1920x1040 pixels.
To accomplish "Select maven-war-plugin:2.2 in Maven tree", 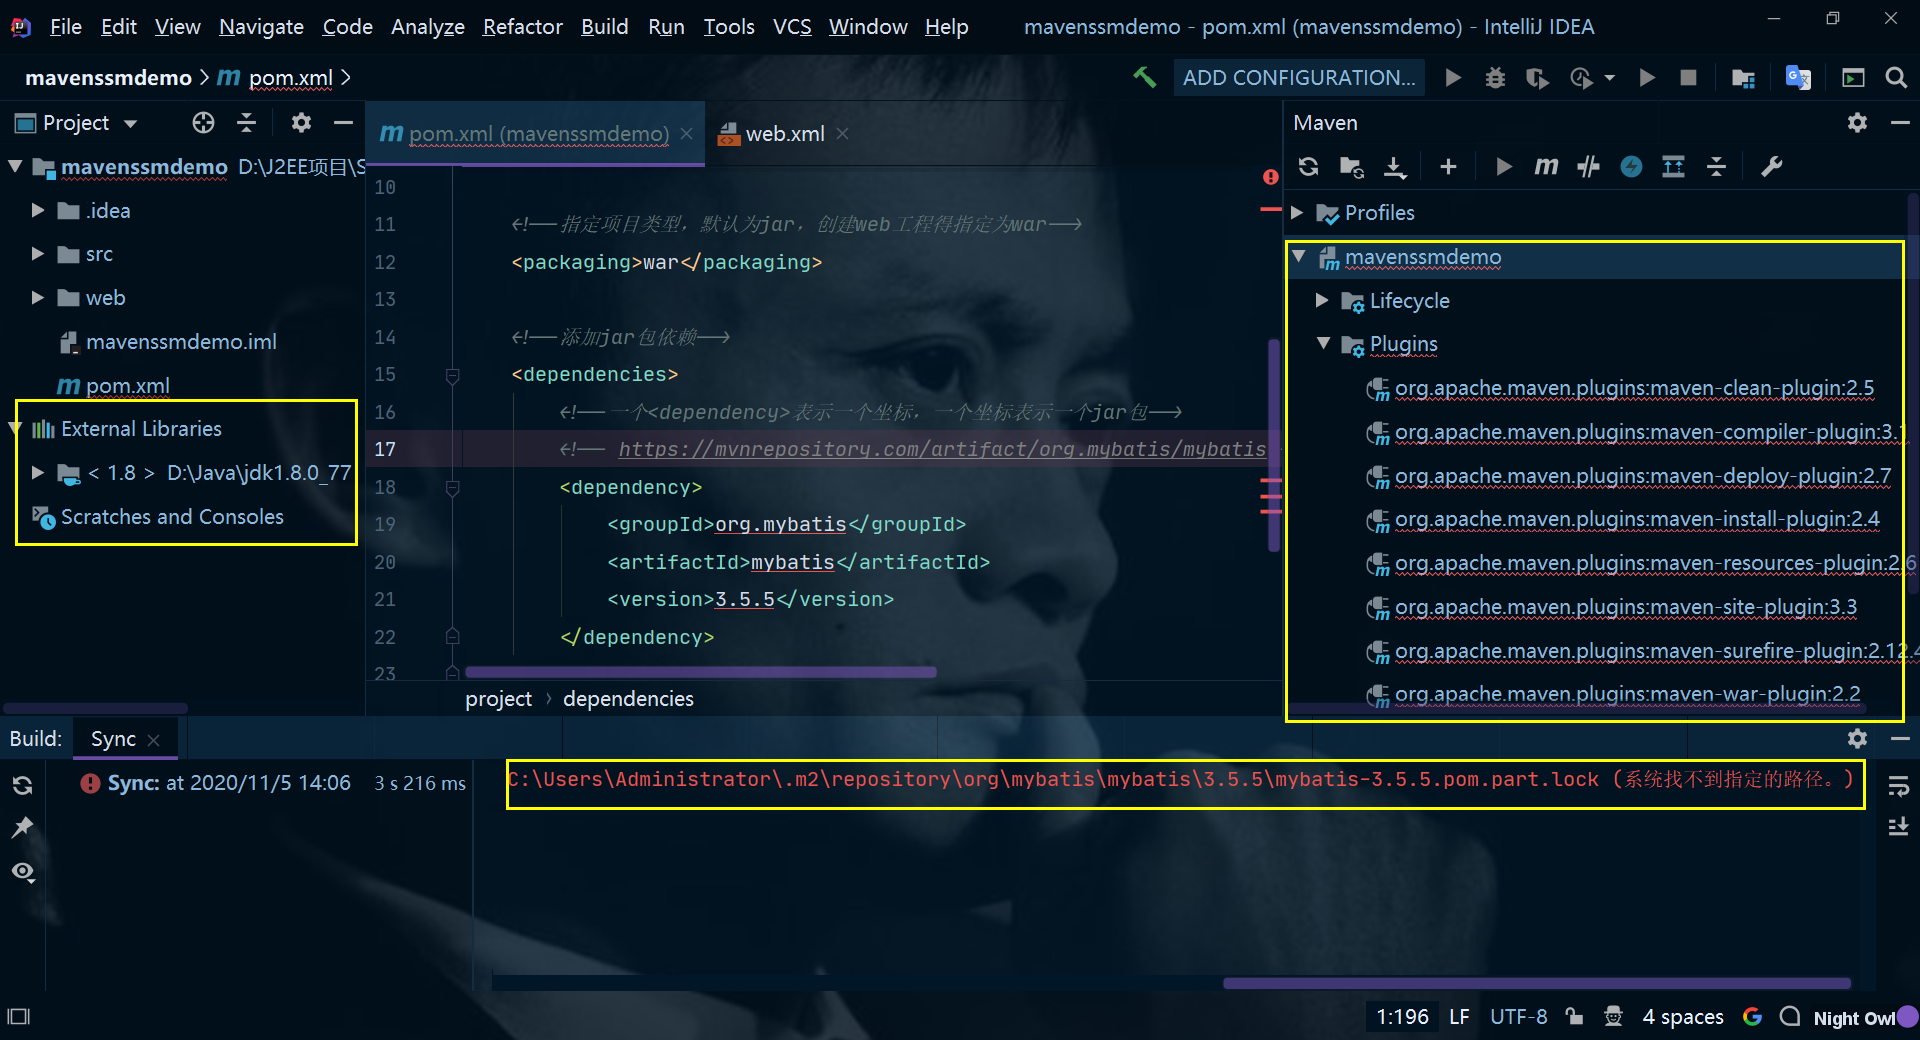I will [1627, 694].
